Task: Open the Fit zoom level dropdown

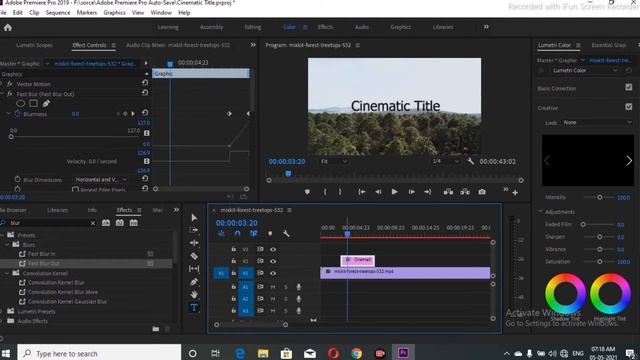Action: (x=333, y=161)
